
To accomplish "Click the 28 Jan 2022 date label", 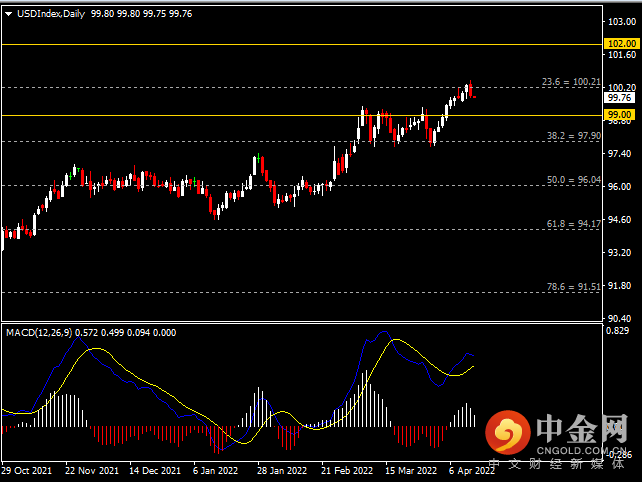I will pyautogui.click(x=282, y=471).
